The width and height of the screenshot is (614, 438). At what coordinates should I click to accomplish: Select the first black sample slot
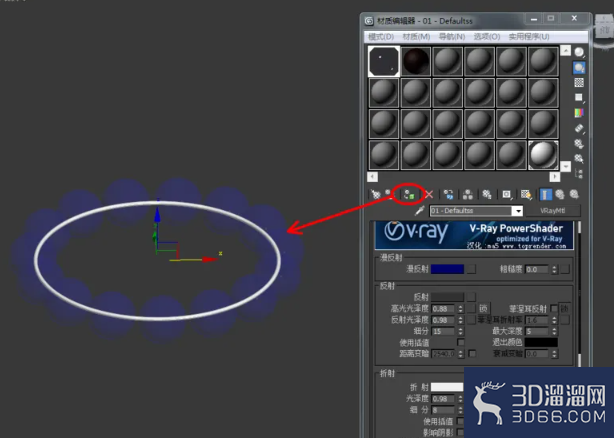(x=384, y=61)
